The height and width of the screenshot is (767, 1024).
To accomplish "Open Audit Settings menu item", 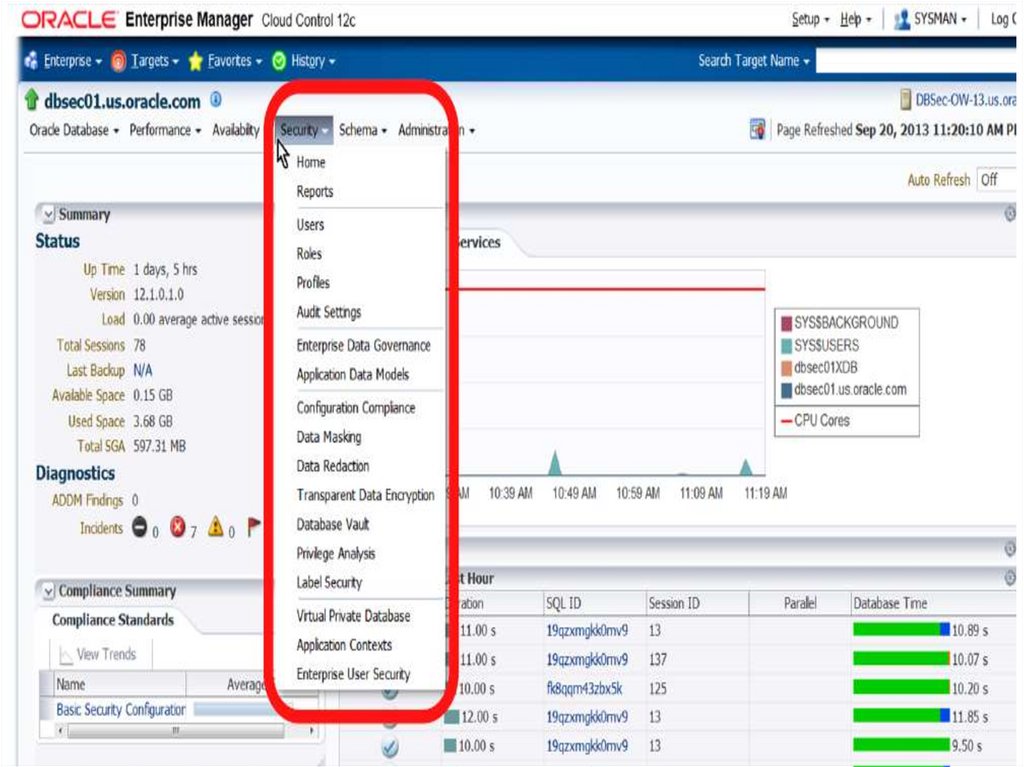I will click(x=328, y=312).
